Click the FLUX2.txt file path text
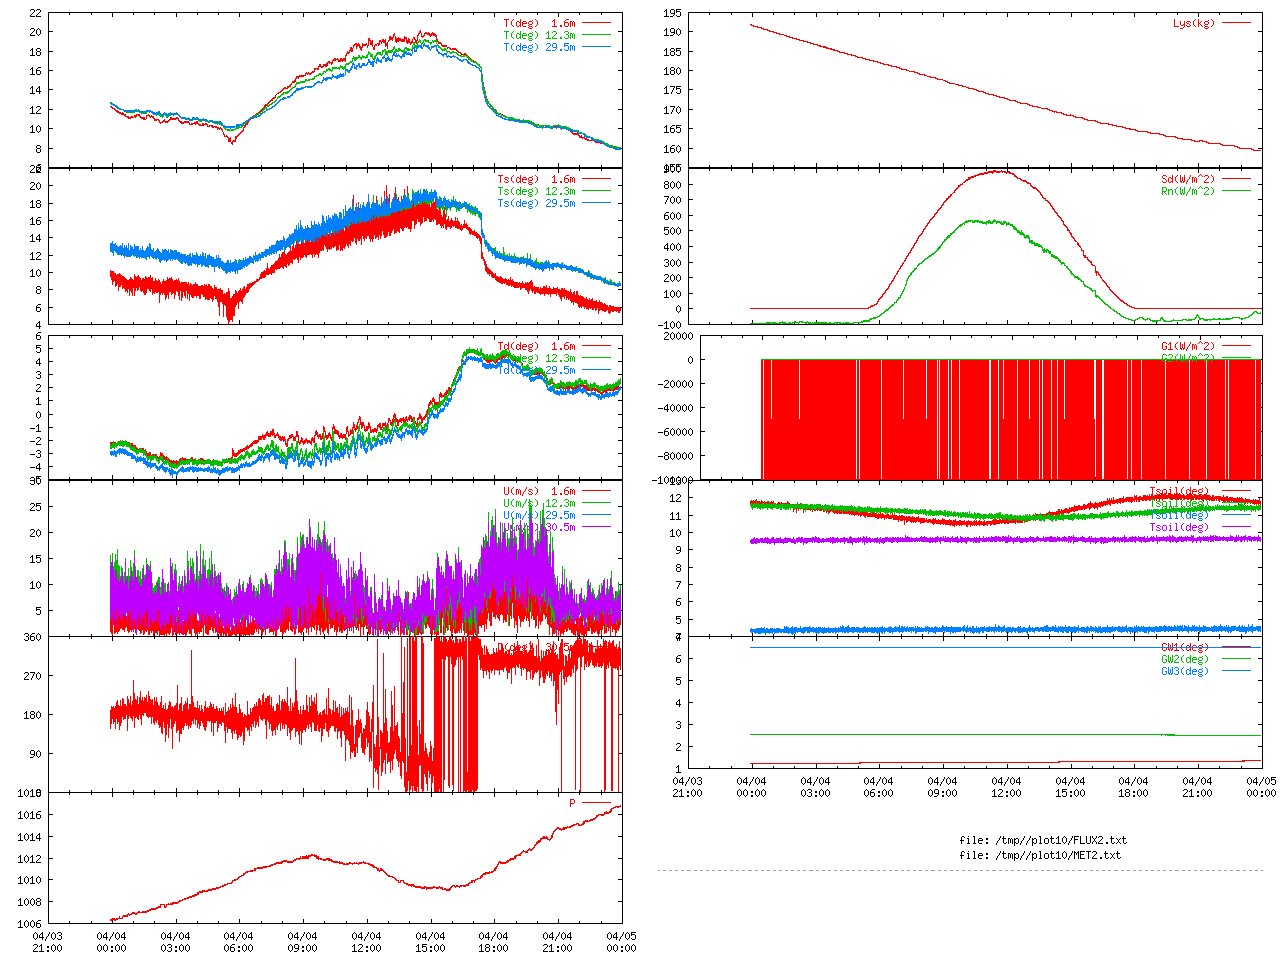 coord(1042,840)
